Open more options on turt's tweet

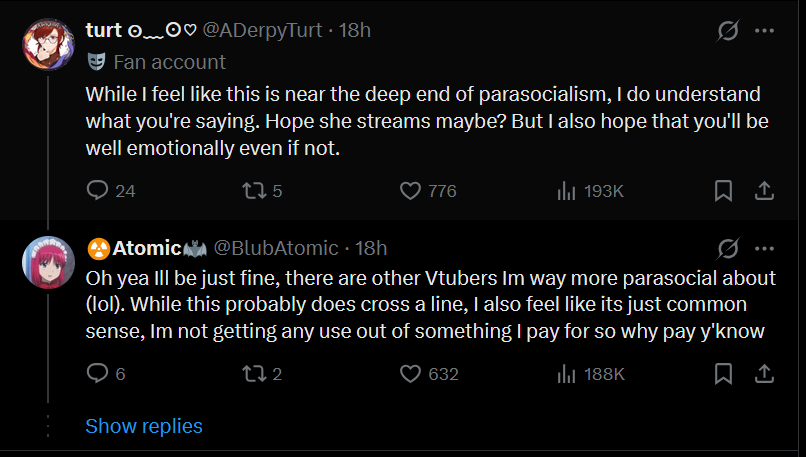[764, 30]
